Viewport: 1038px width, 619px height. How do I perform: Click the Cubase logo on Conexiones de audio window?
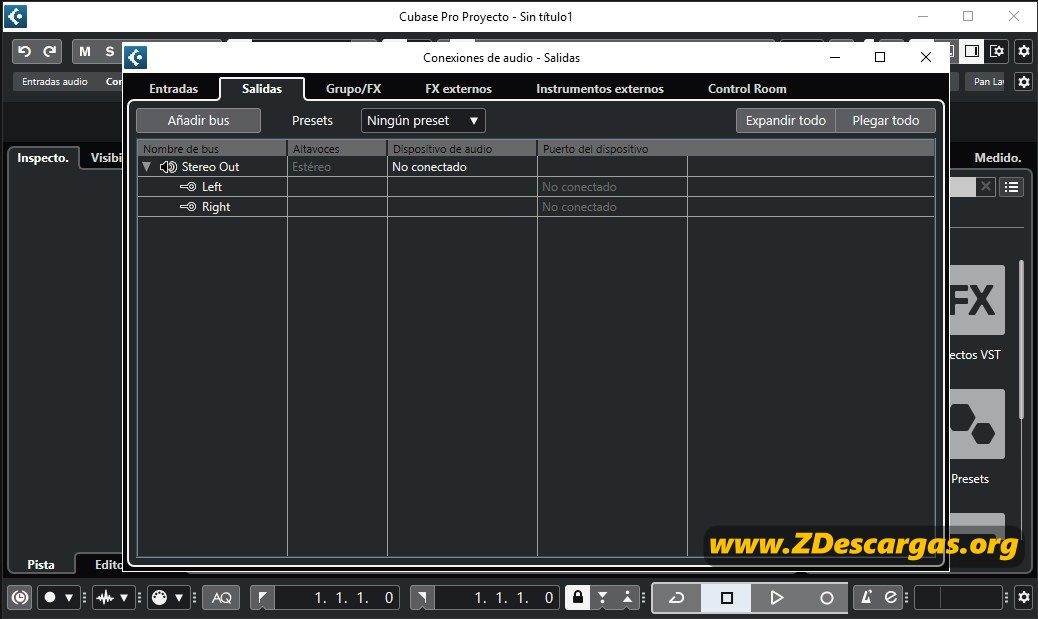(x=136, y=58)
